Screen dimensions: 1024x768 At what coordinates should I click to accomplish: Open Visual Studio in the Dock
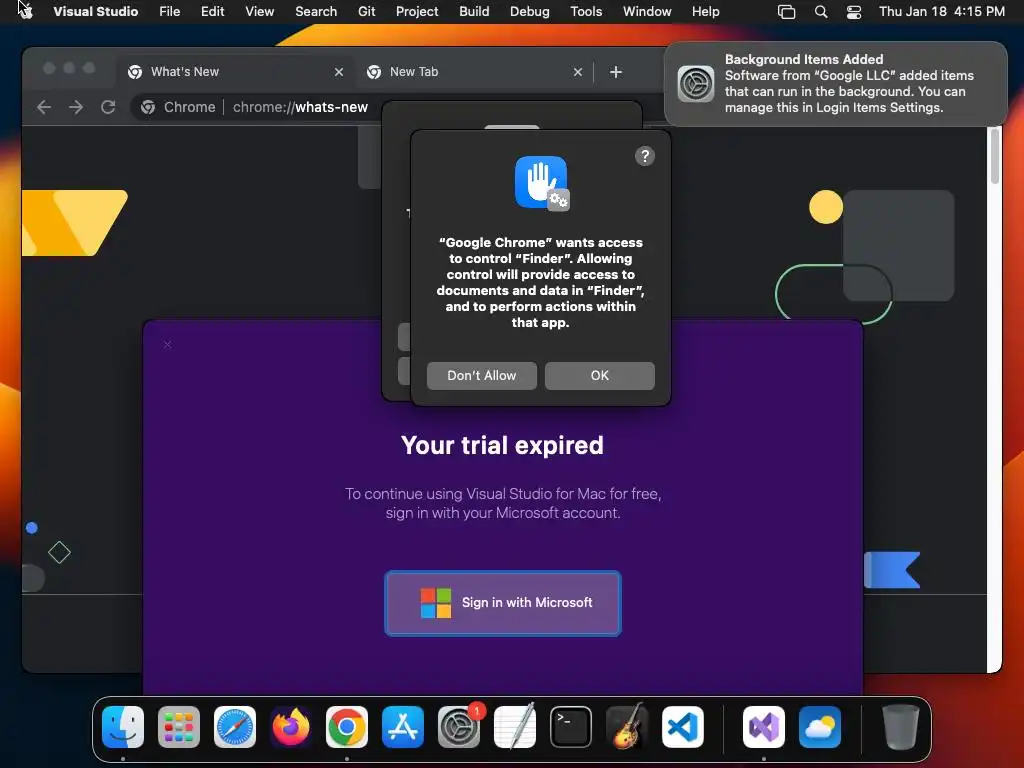(x=763, y=727)
